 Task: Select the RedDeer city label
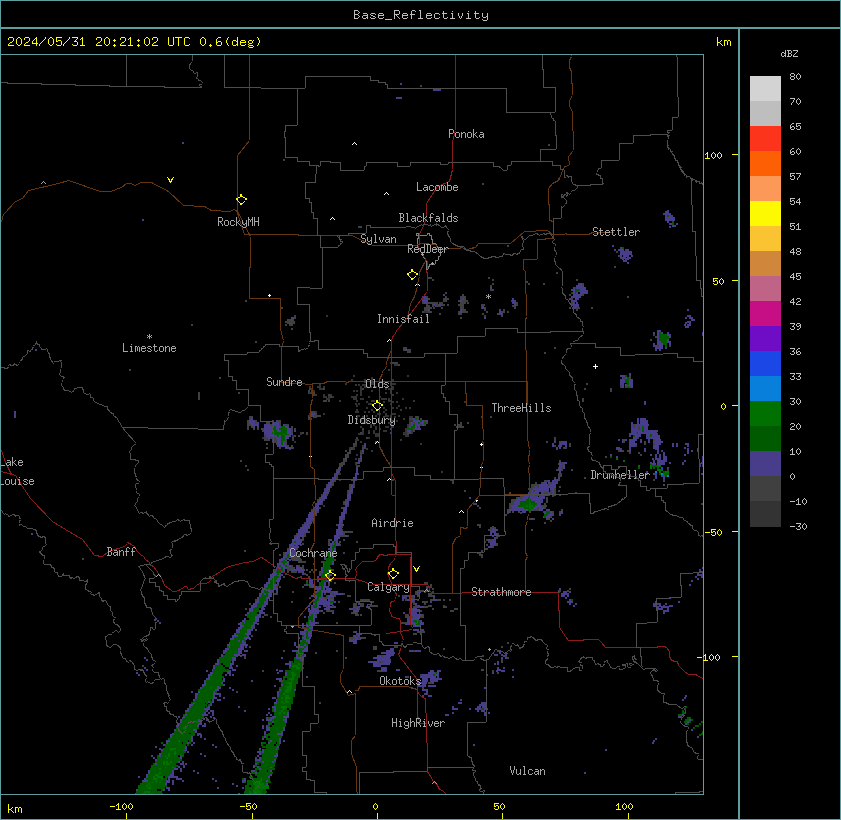(x=427, y=249)
